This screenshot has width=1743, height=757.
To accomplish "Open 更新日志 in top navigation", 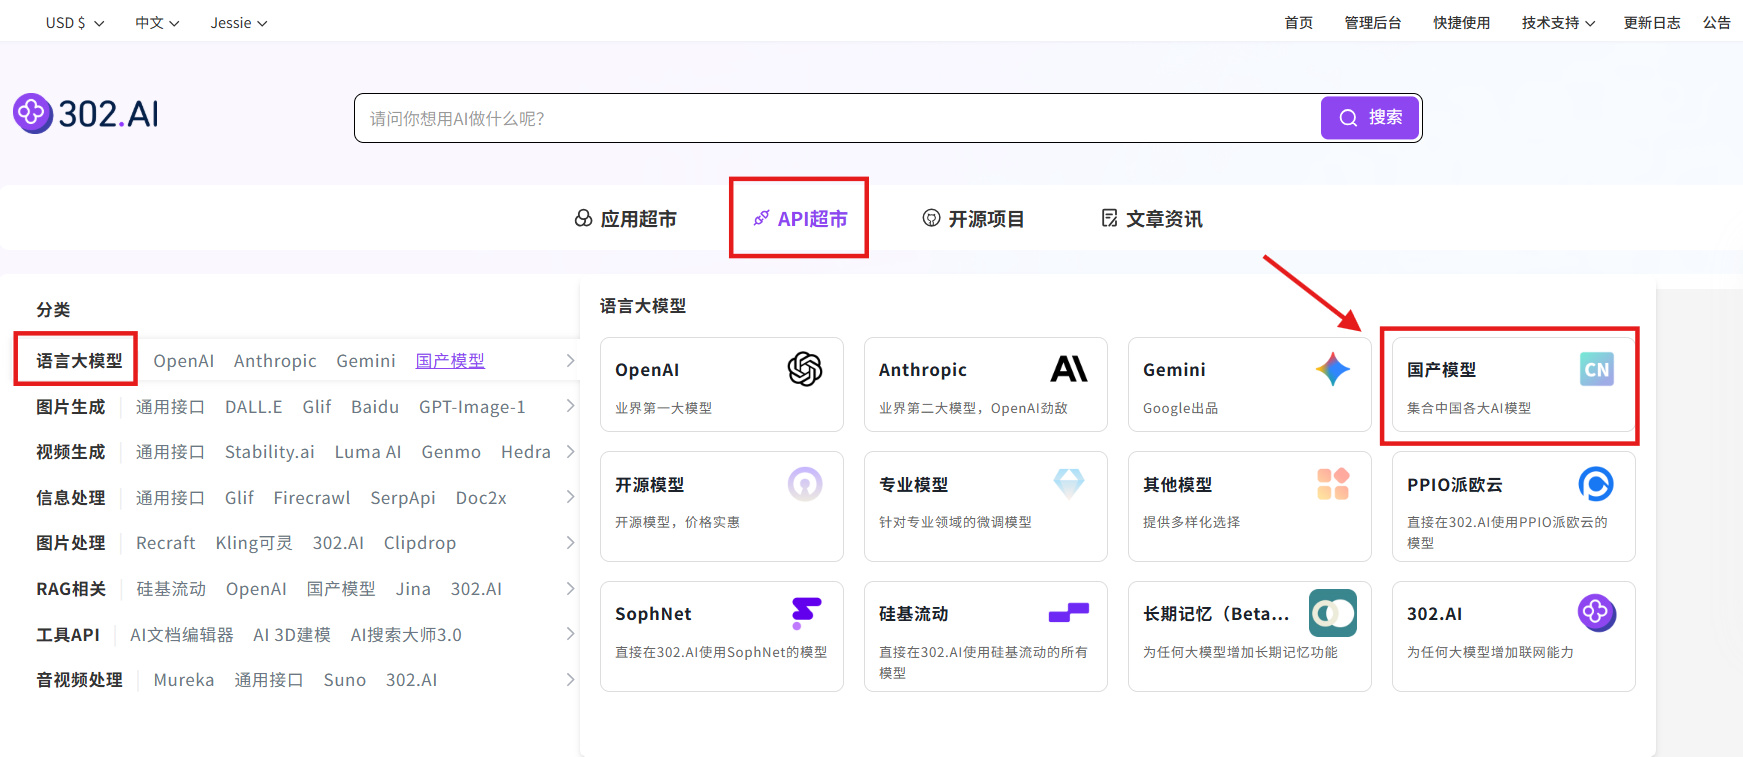I will click(x=1651, y=23).
